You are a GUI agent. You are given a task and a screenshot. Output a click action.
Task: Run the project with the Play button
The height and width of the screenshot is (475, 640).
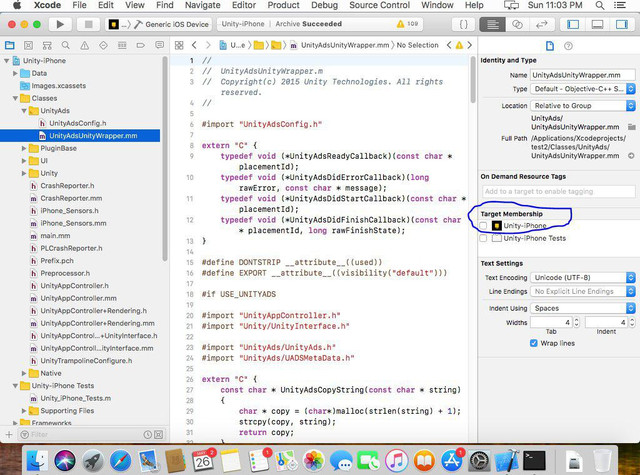point(60,24)
